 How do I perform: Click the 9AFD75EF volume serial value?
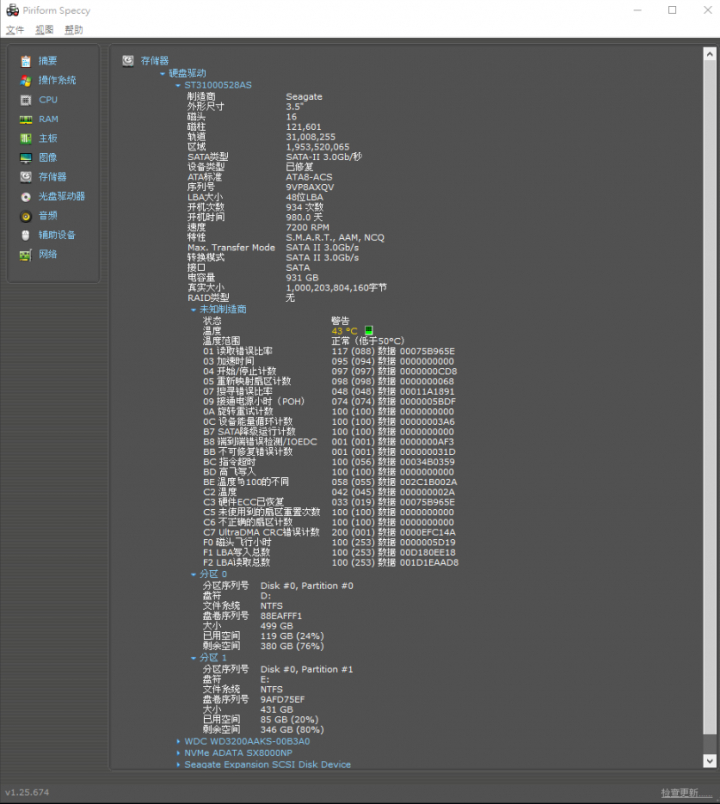283,699
